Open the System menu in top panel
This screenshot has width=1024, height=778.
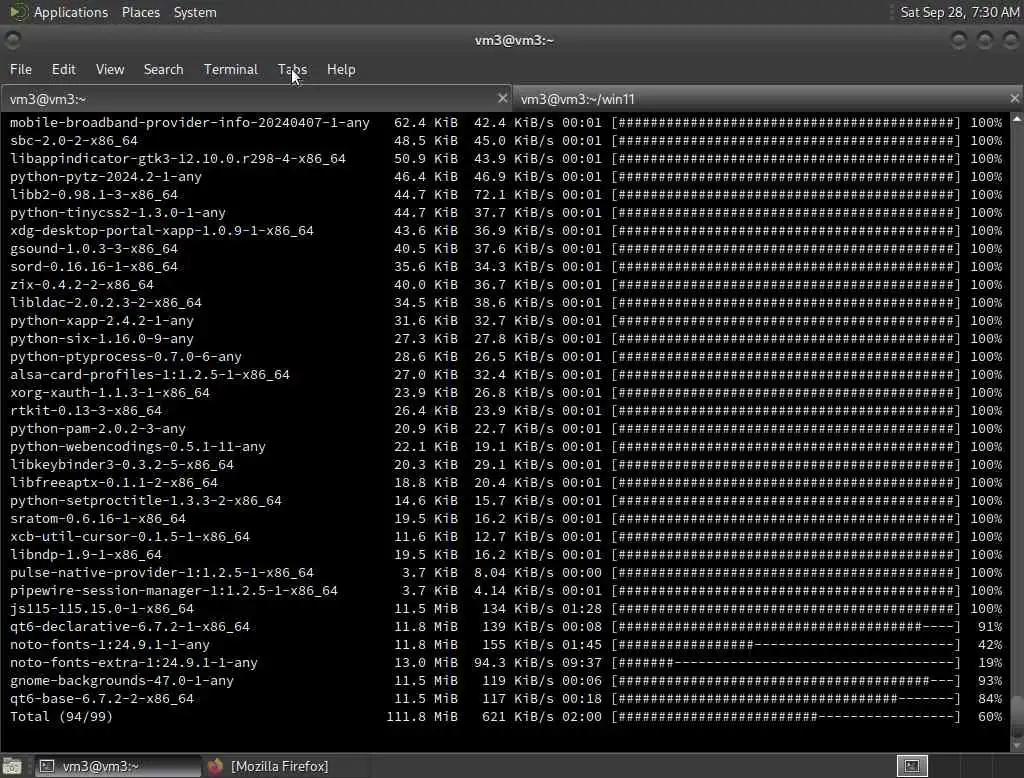pyautogui.click(x=195, y=12)
